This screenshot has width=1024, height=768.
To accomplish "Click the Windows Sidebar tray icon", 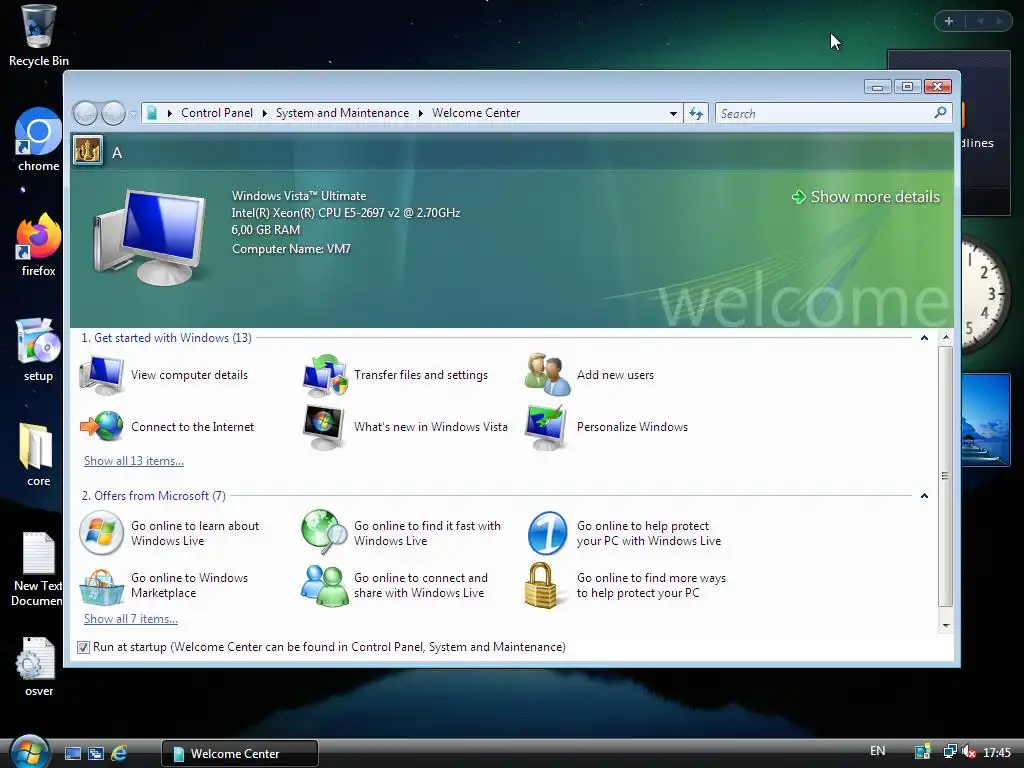I will [922, 752].
